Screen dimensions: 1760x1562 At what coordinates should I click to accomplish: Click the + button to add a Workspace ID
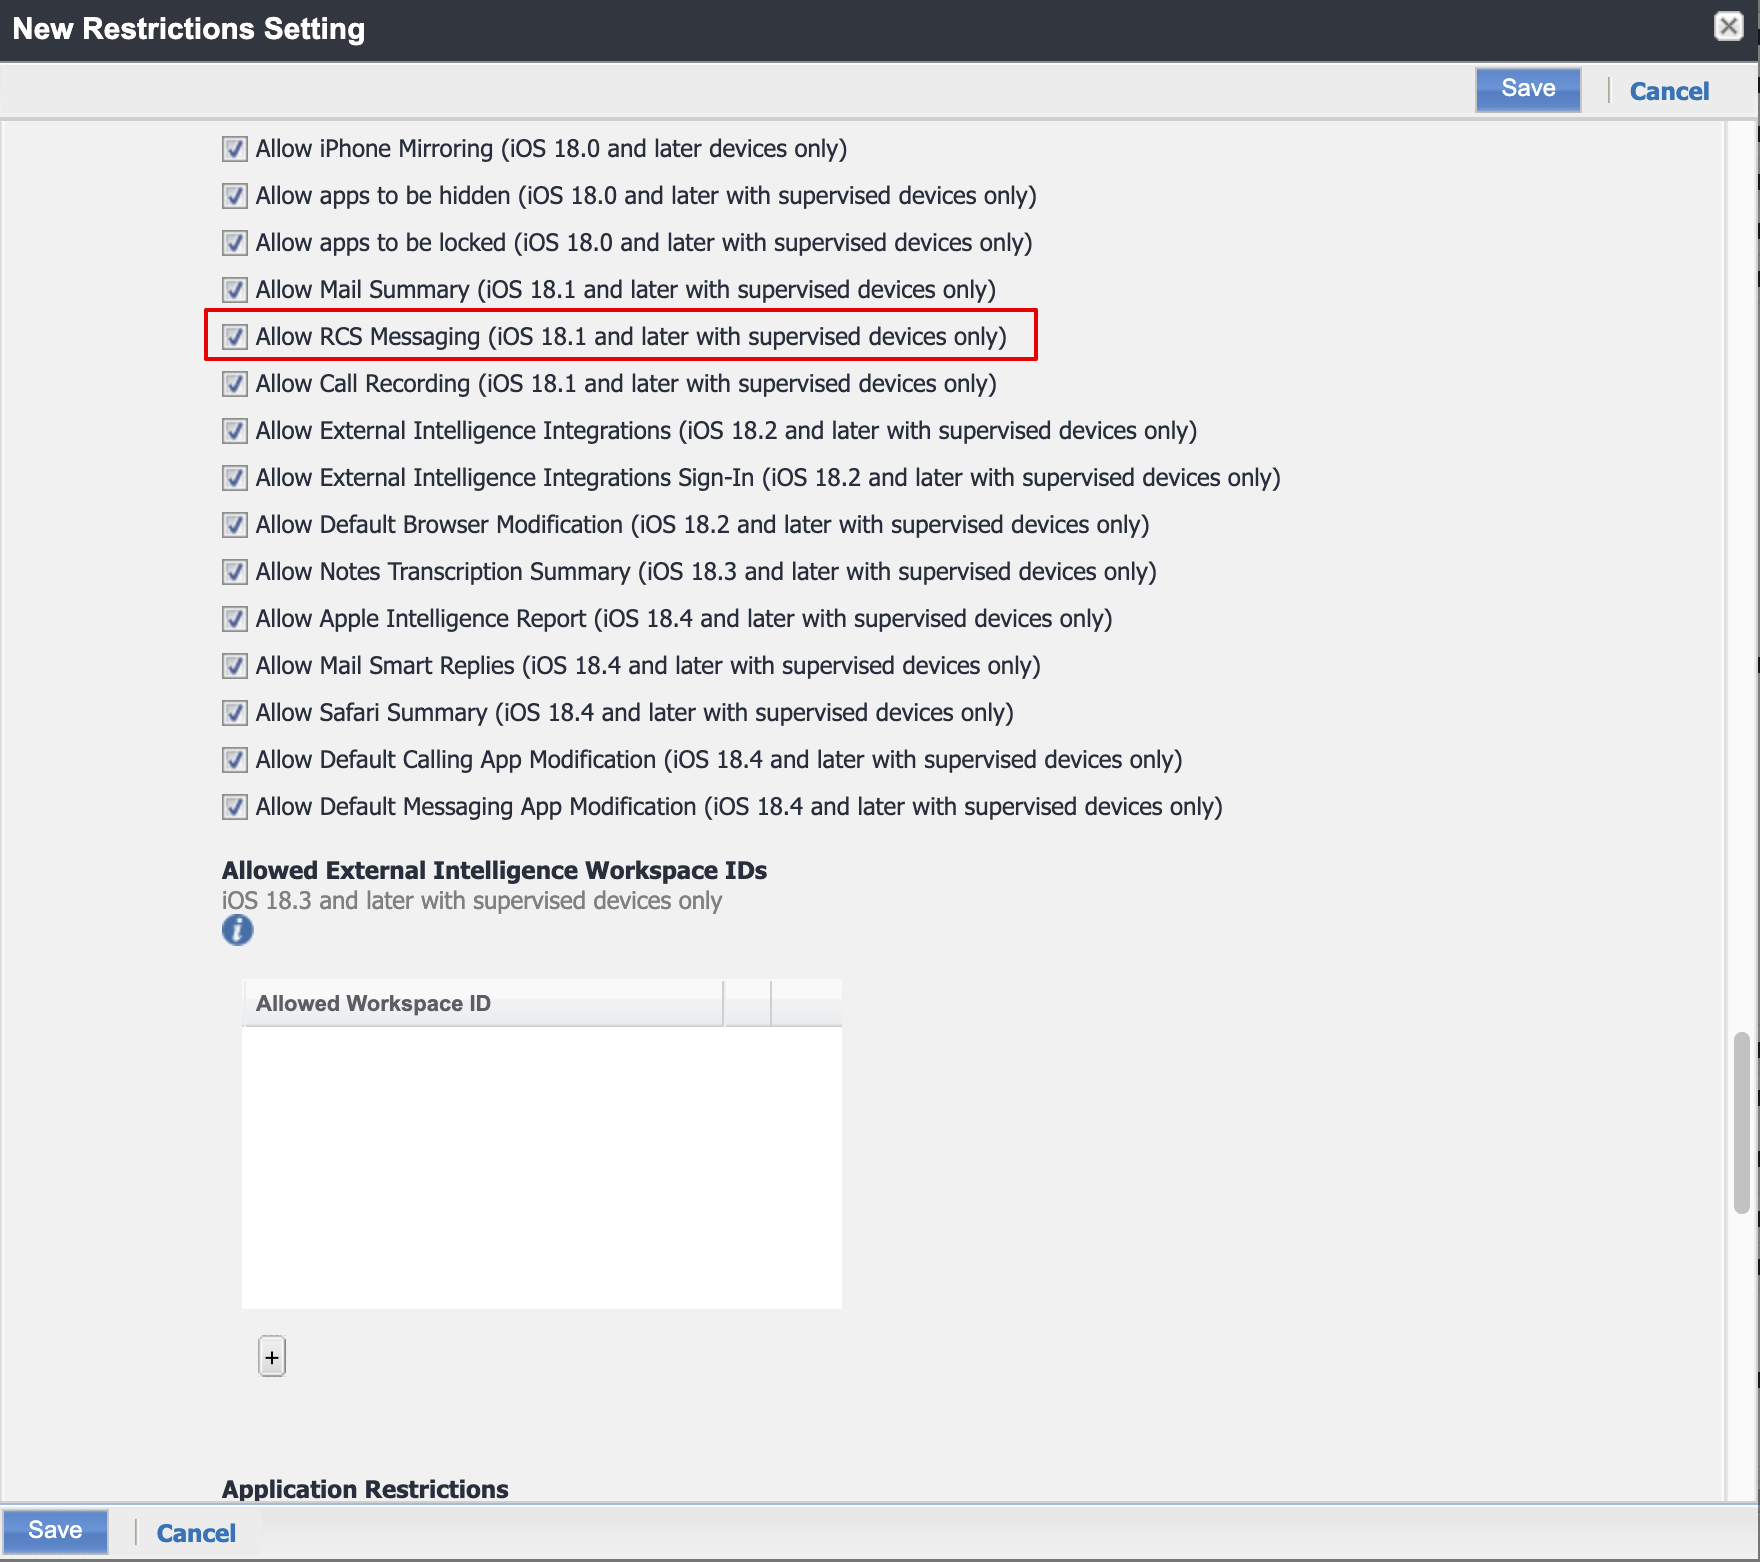click(271, 1357)
